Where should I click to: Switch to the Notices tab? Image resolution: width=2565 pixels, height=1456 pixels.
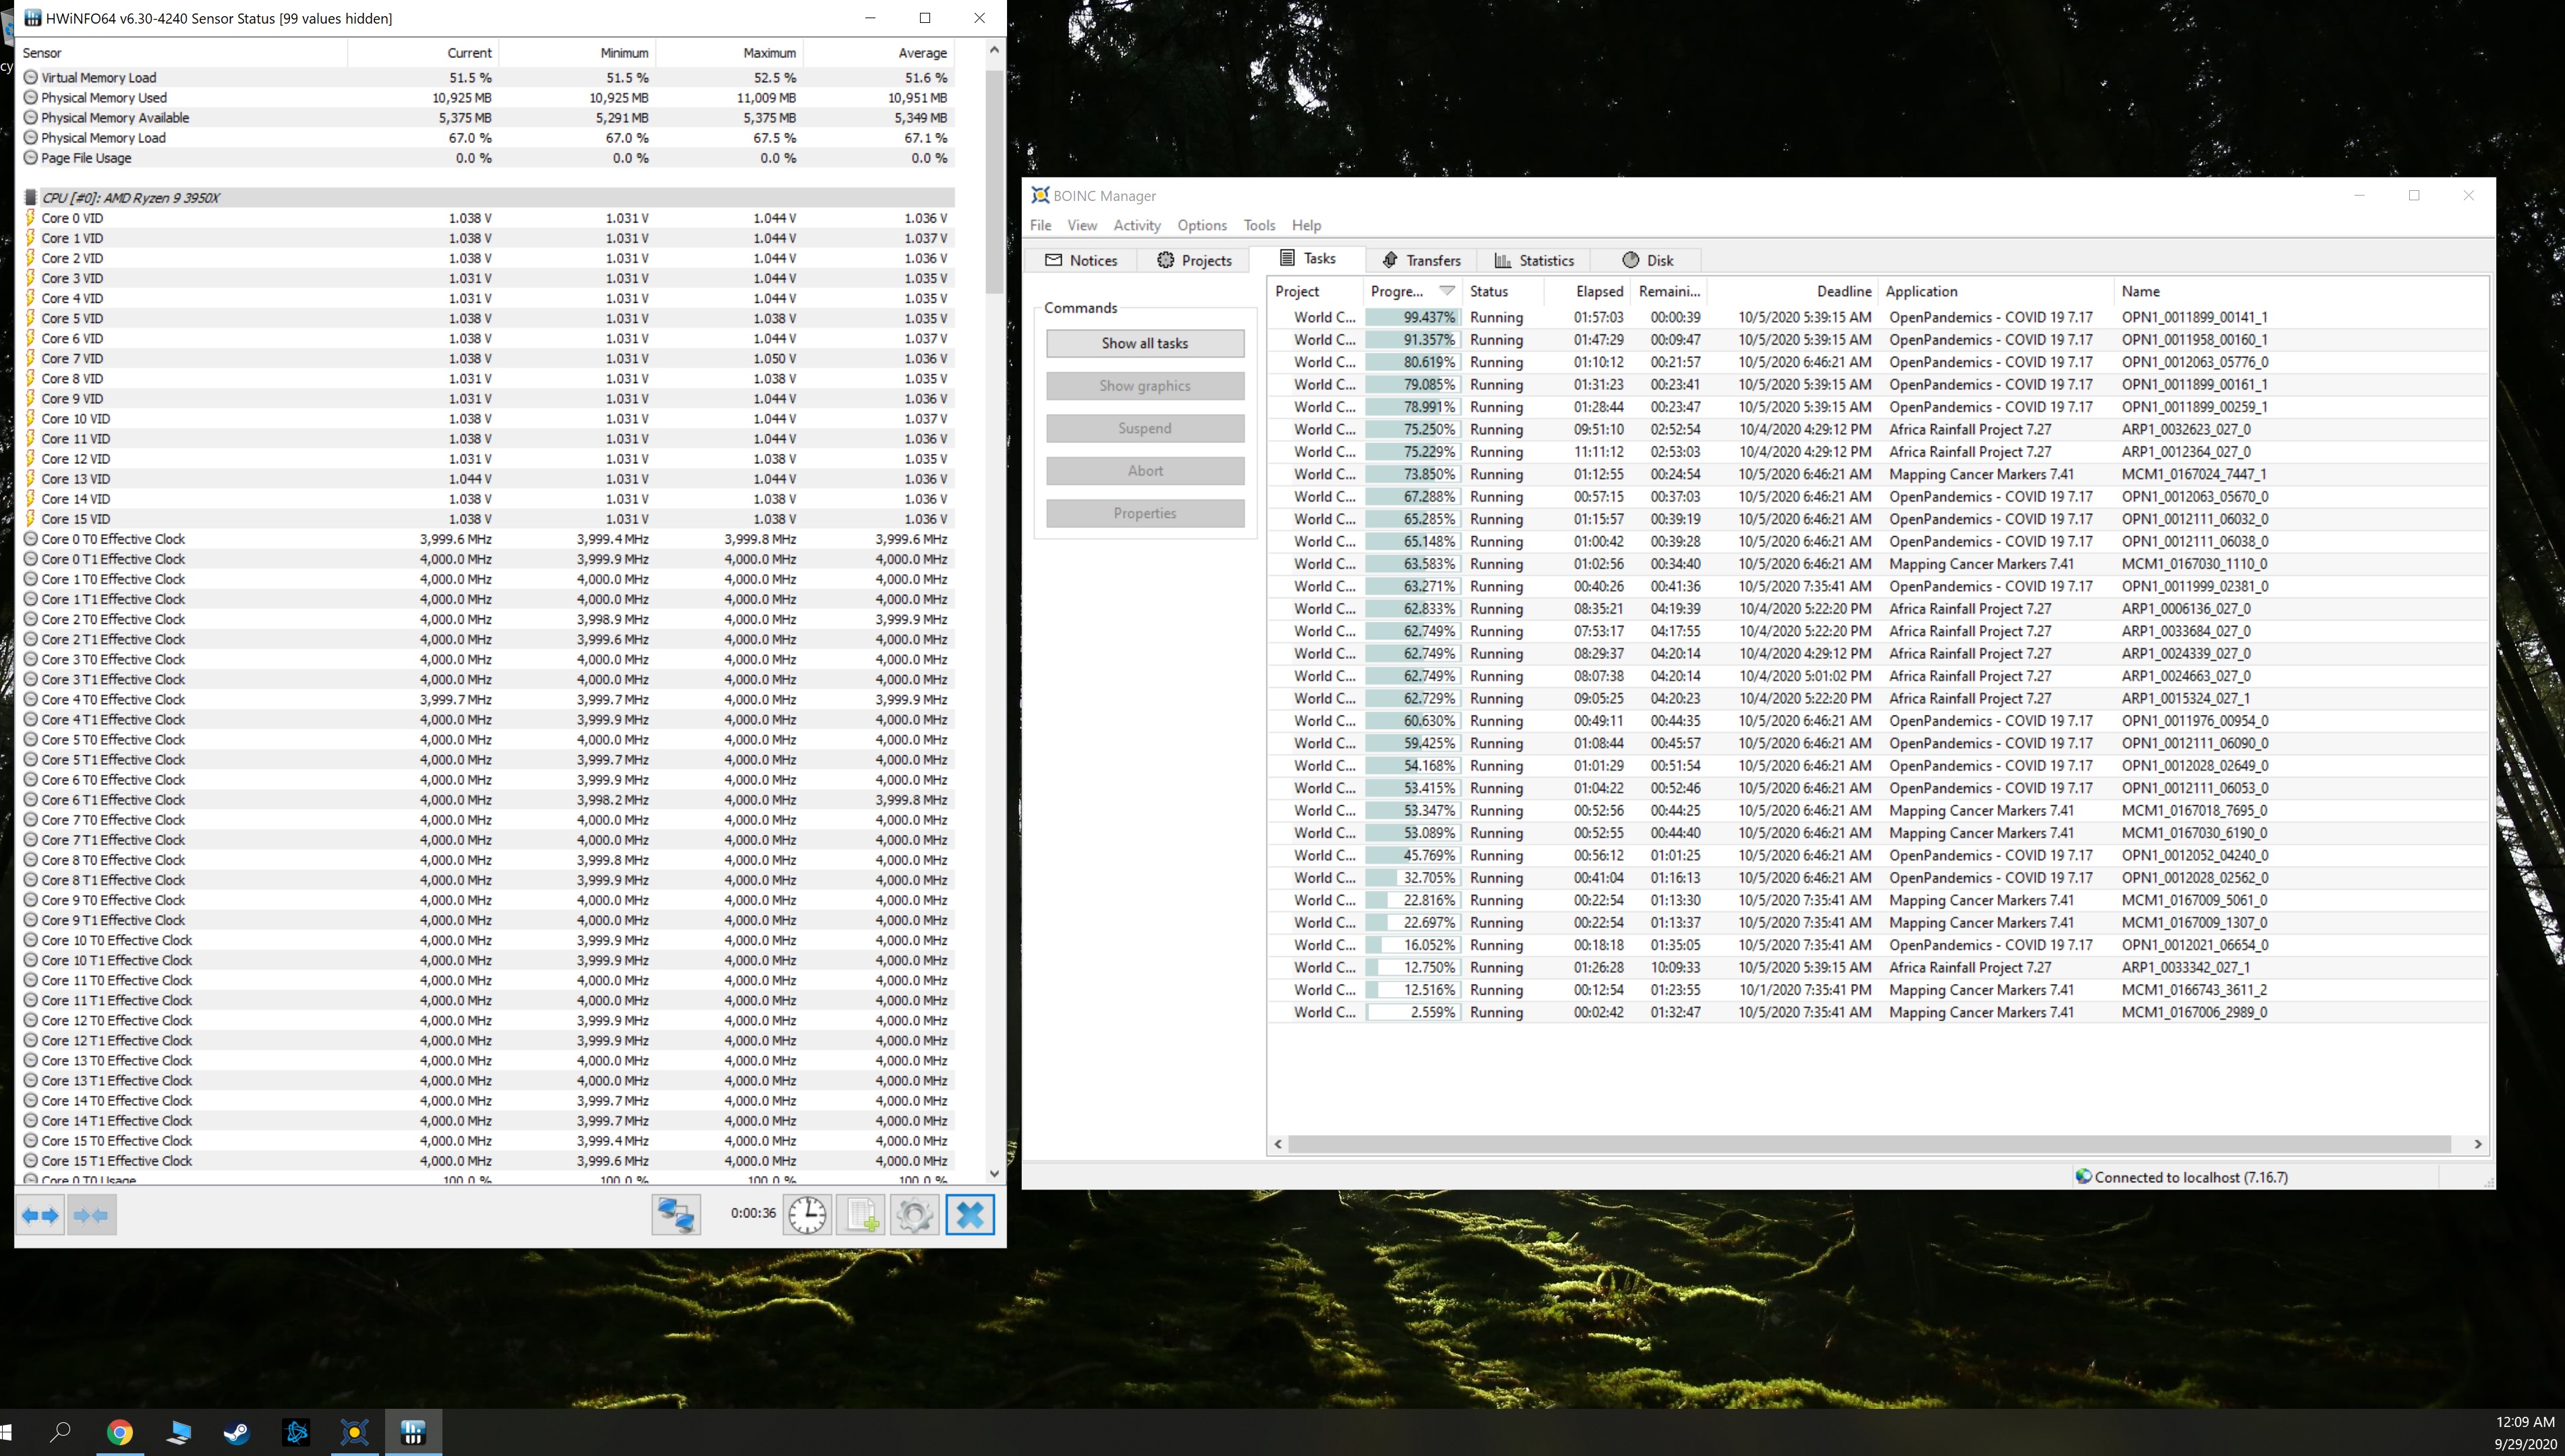pyautogui.click(x=1081, y=260)
